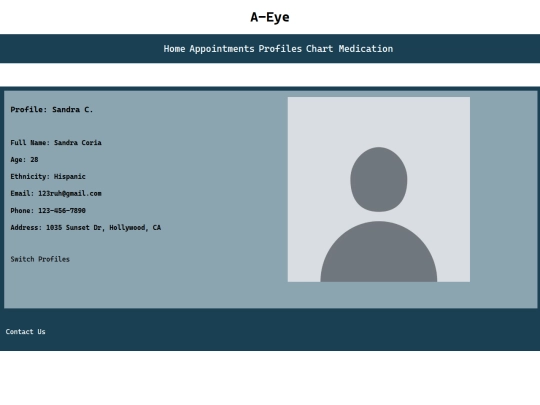Click the Phone 123-456-7890 line

(x=48, y=210)
